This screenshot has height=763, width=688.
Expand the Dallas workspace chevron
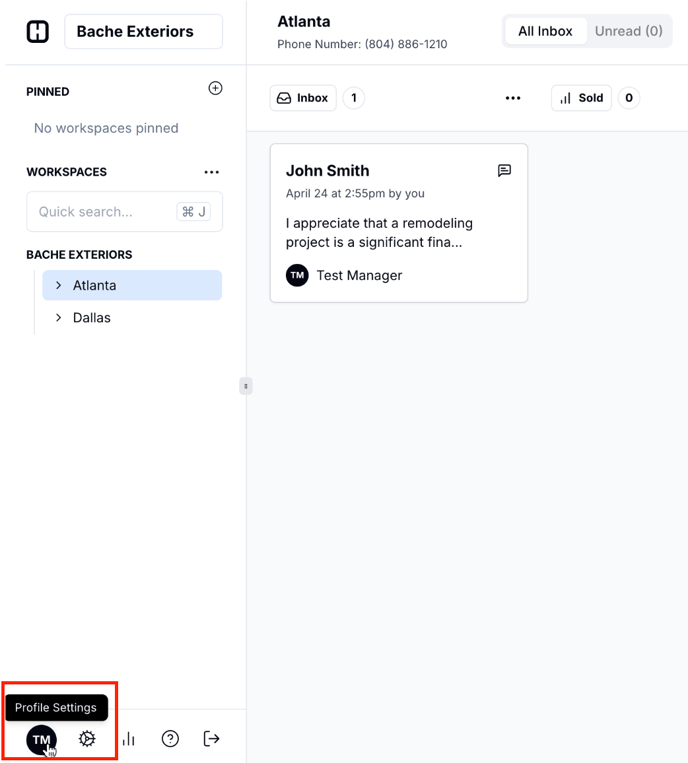[59, 318]
